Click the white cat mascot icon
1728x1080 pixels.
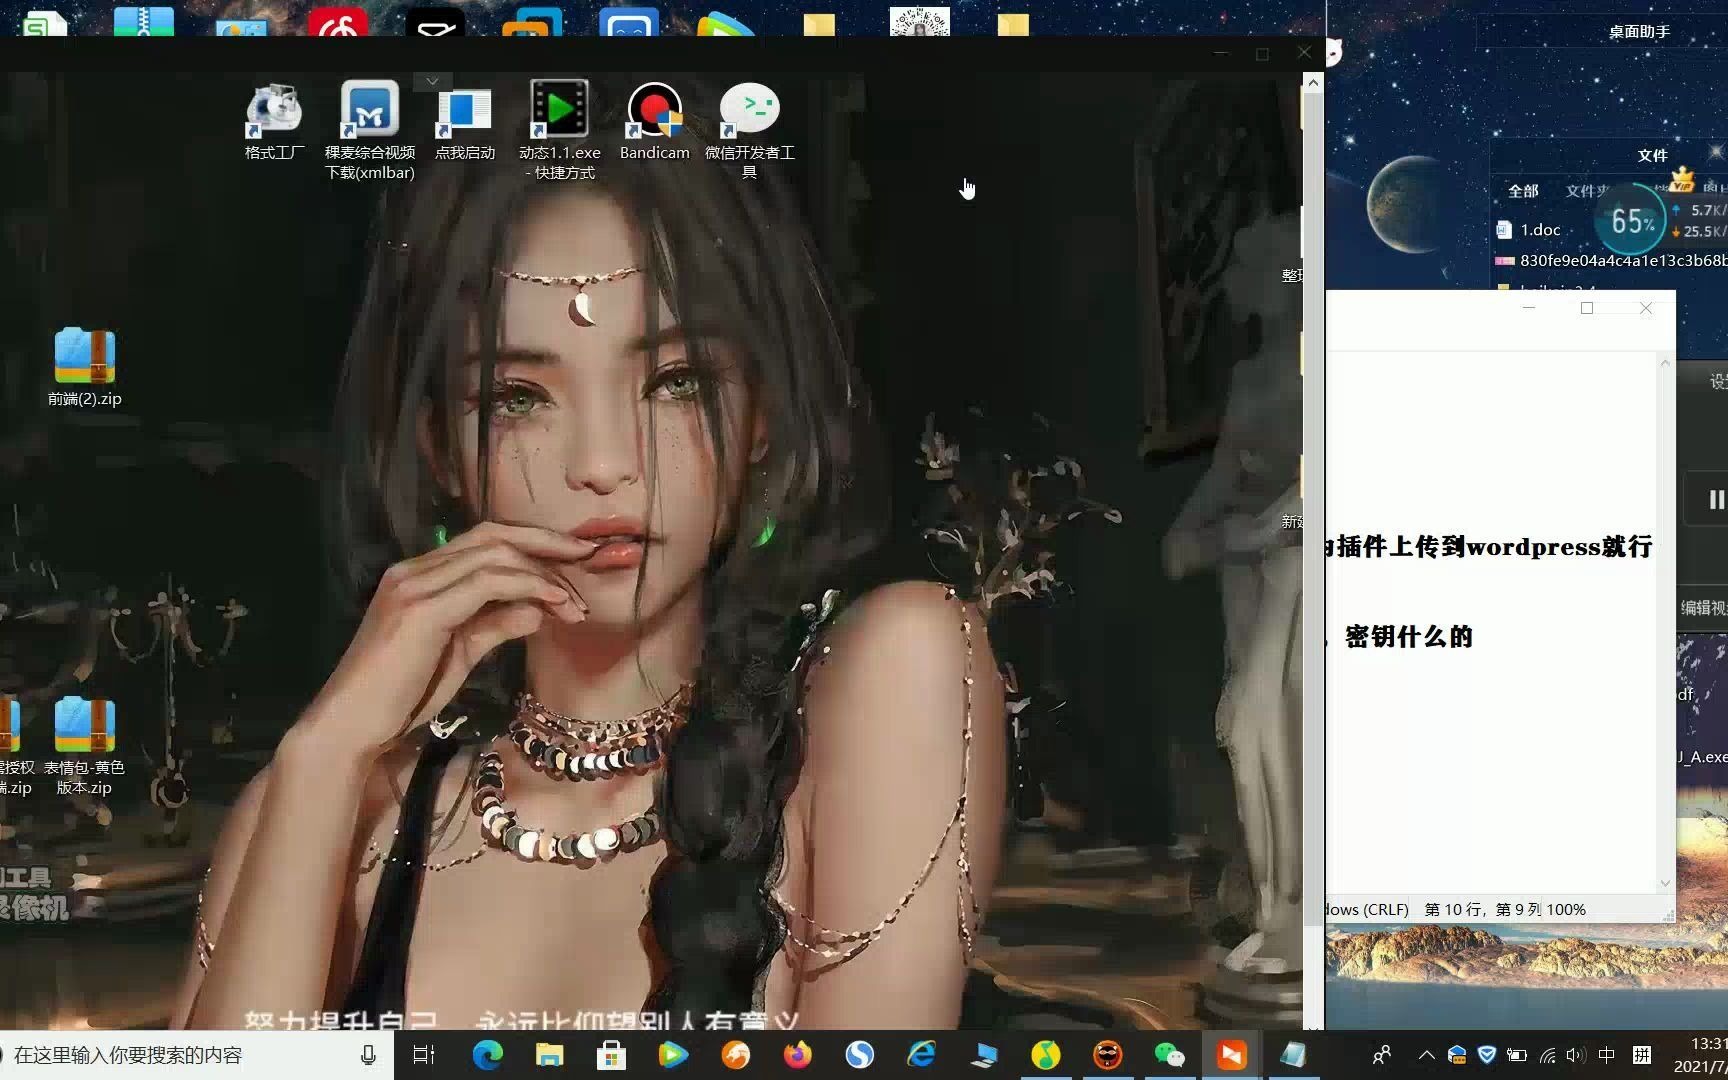tap(1334, 52)
